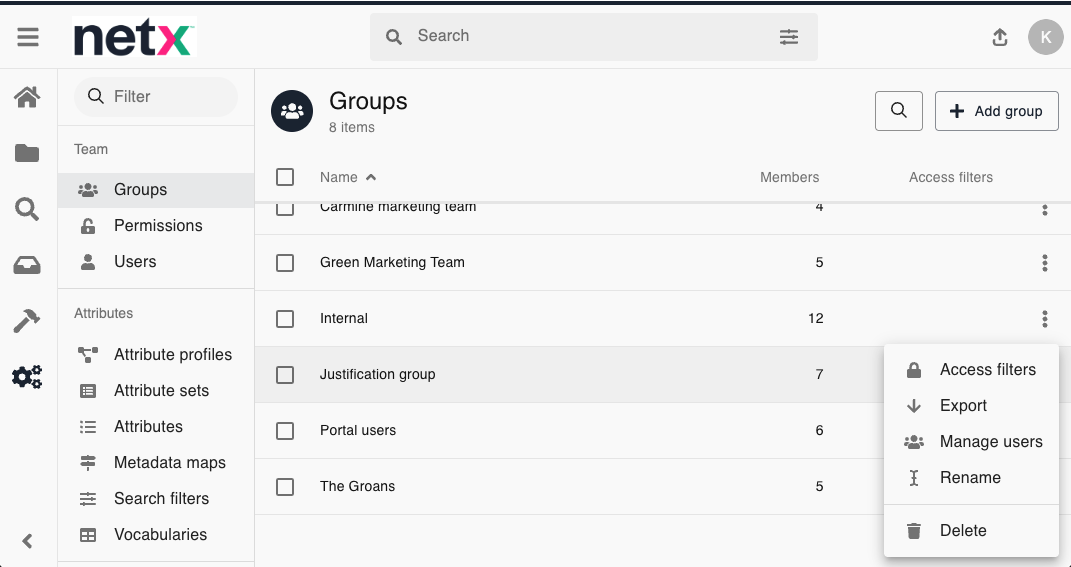The height and width of the screenshot is (567, 1071).
Task: Toggle the select-all groups checkbox
Action: point(285,177)
